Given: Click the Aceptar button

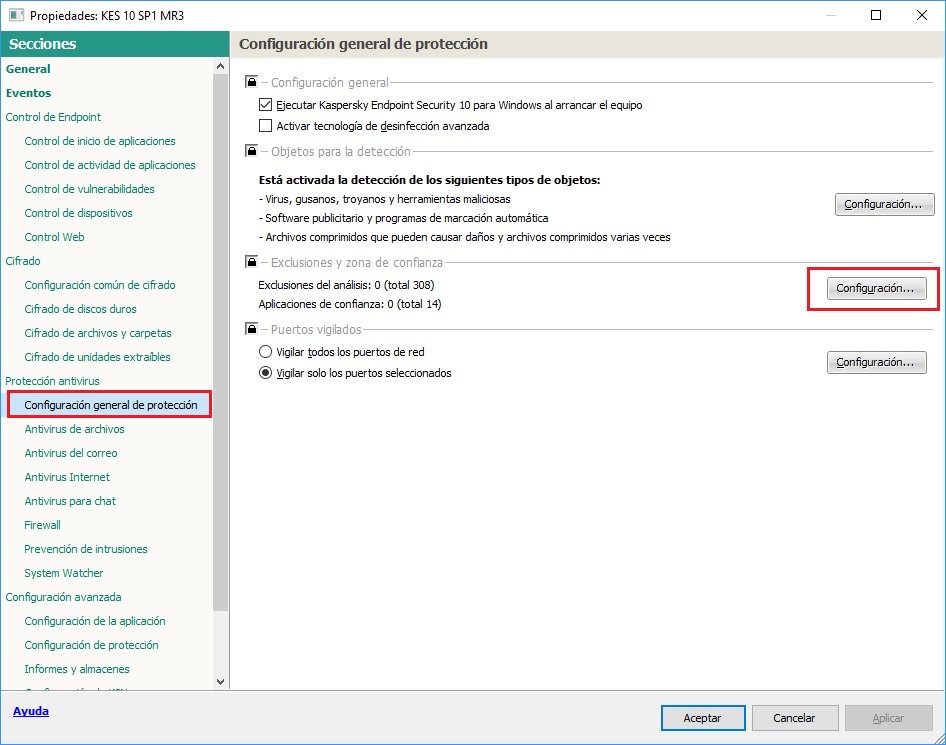Looking at the screenshot, I should [x=703, y=718].
